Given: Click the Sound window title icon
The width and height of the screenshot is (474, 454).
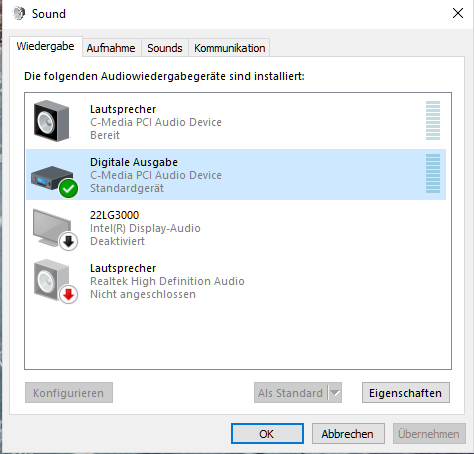Looking at the screenshot, I should 19,14.
